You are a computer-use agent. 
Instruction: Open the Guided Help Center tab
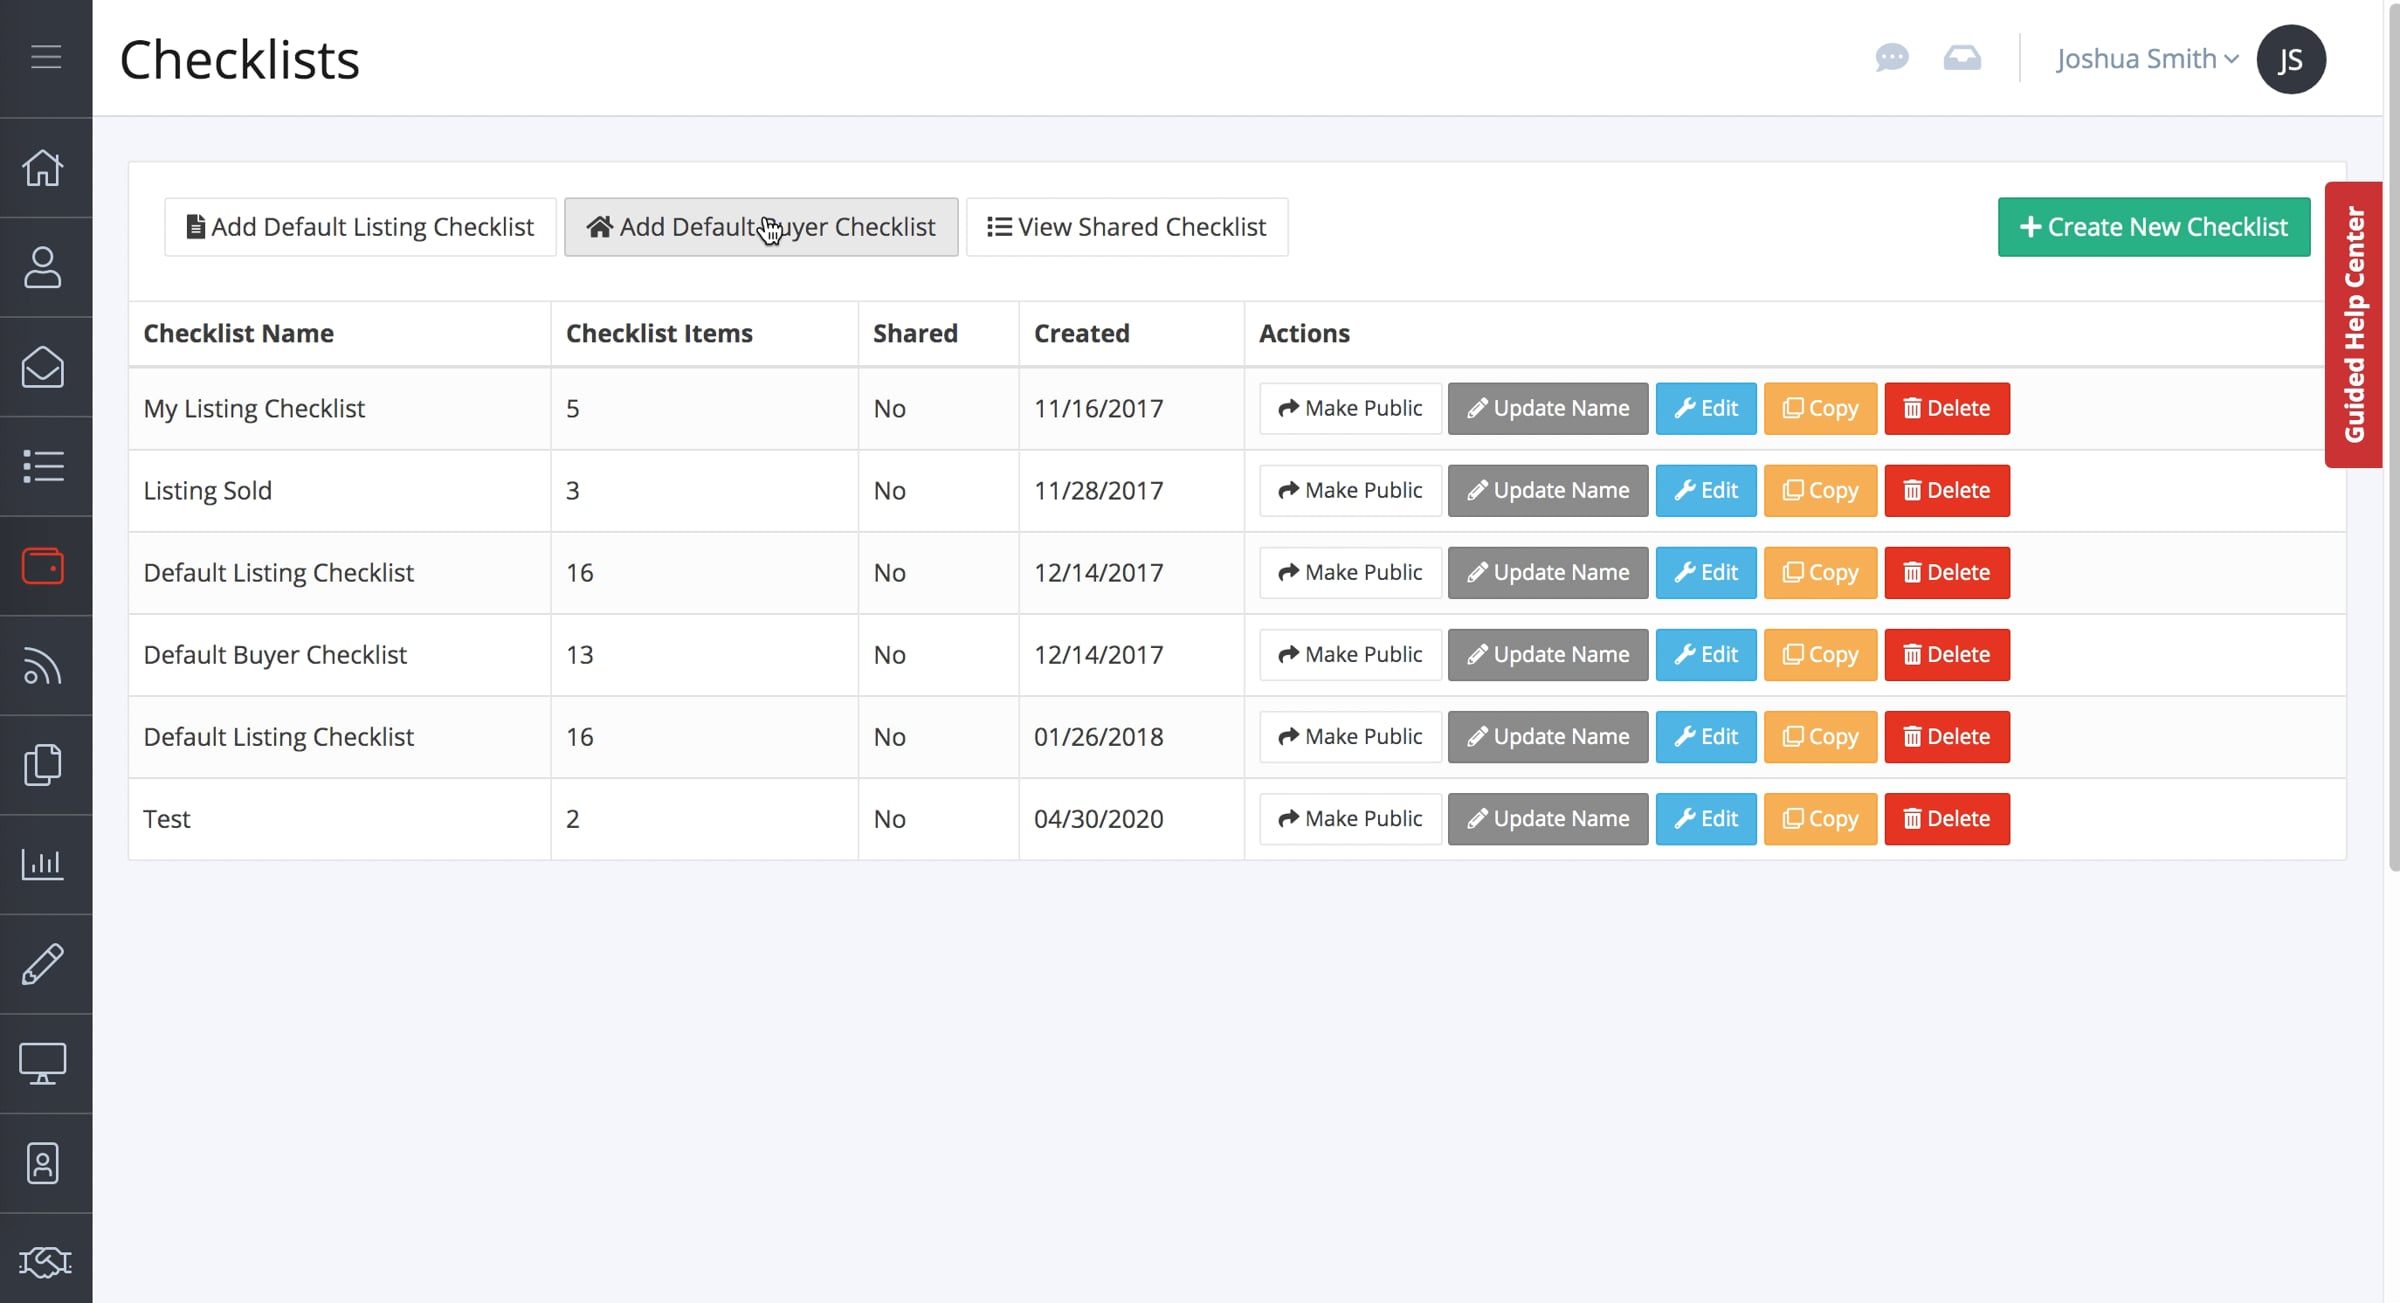(2354, 325)
